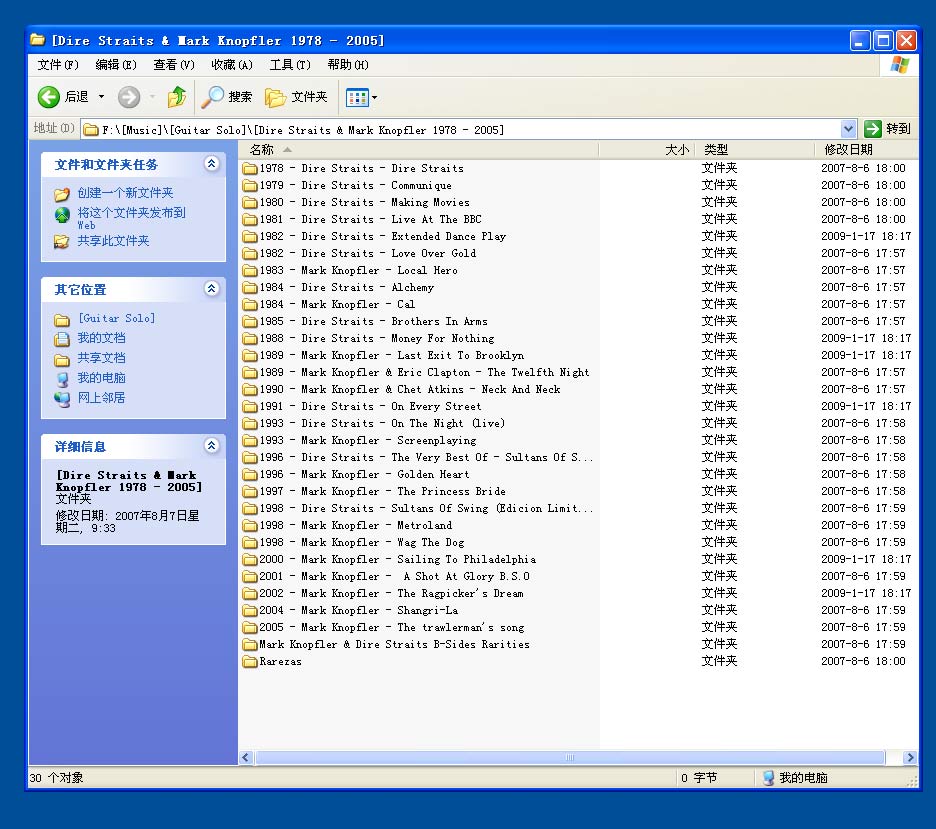Select the folder icon for Rarezas
This screenshot has width=936, height=829.
click(250, 661)
